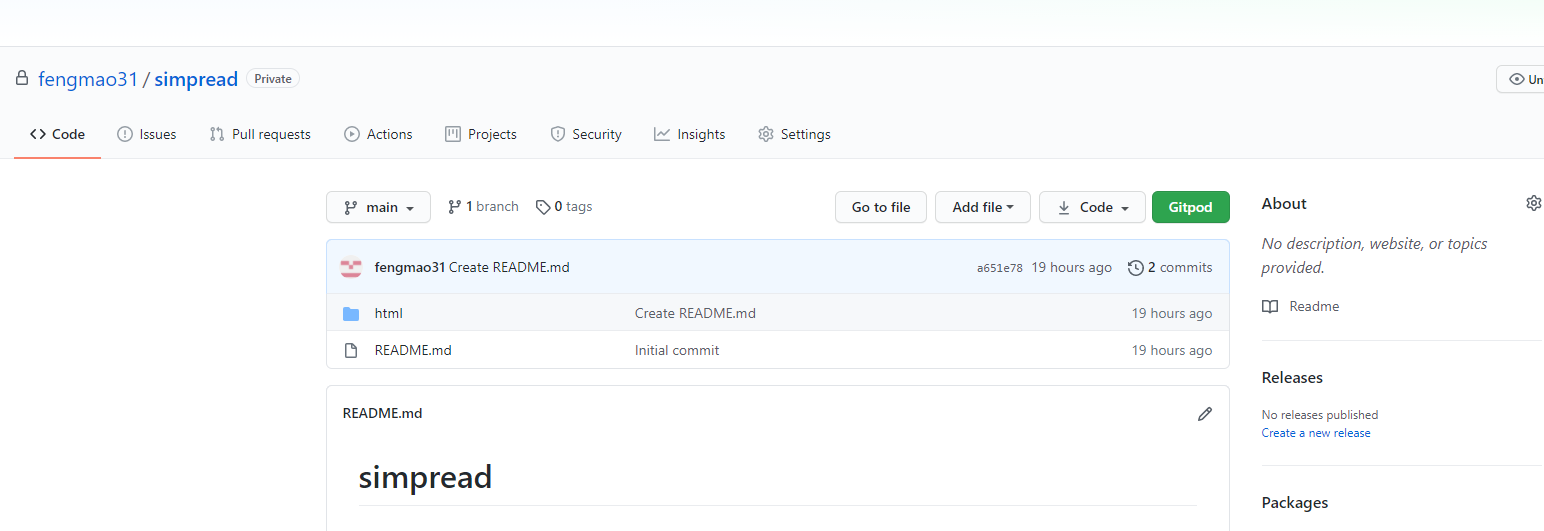The image size is (1544, 531).
Task: Open the Issues tab
Action: [x=147, y=134]
